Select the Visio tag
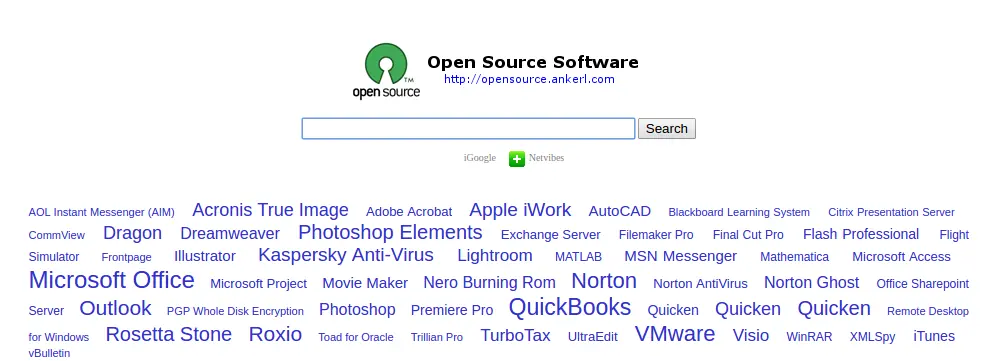Screen dimensions: 993x361 [751, 336]
